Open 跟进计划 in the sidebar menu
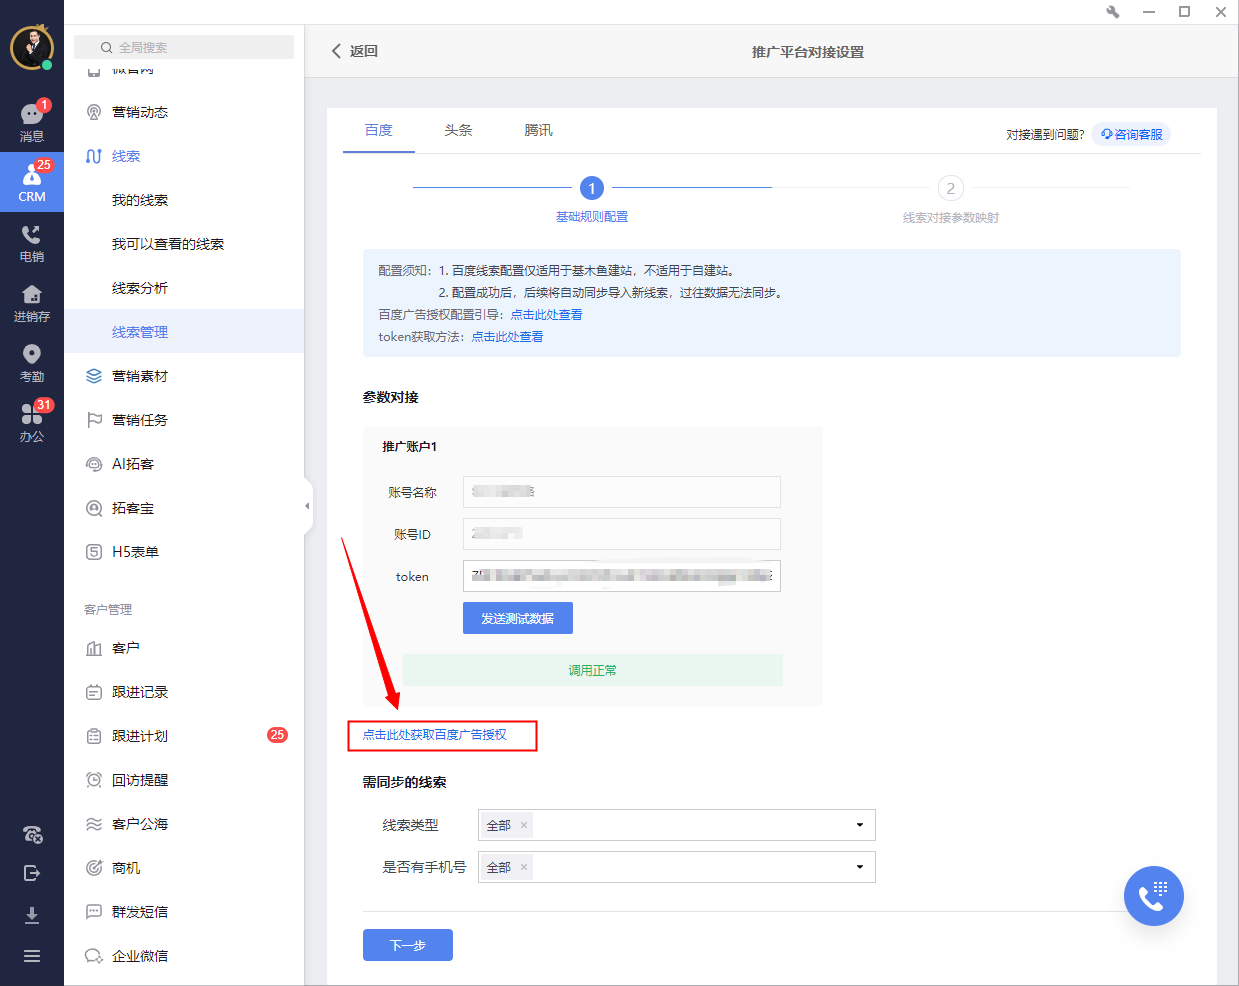The width and height of the screenshot is (1239, 986). pos(140,736)
